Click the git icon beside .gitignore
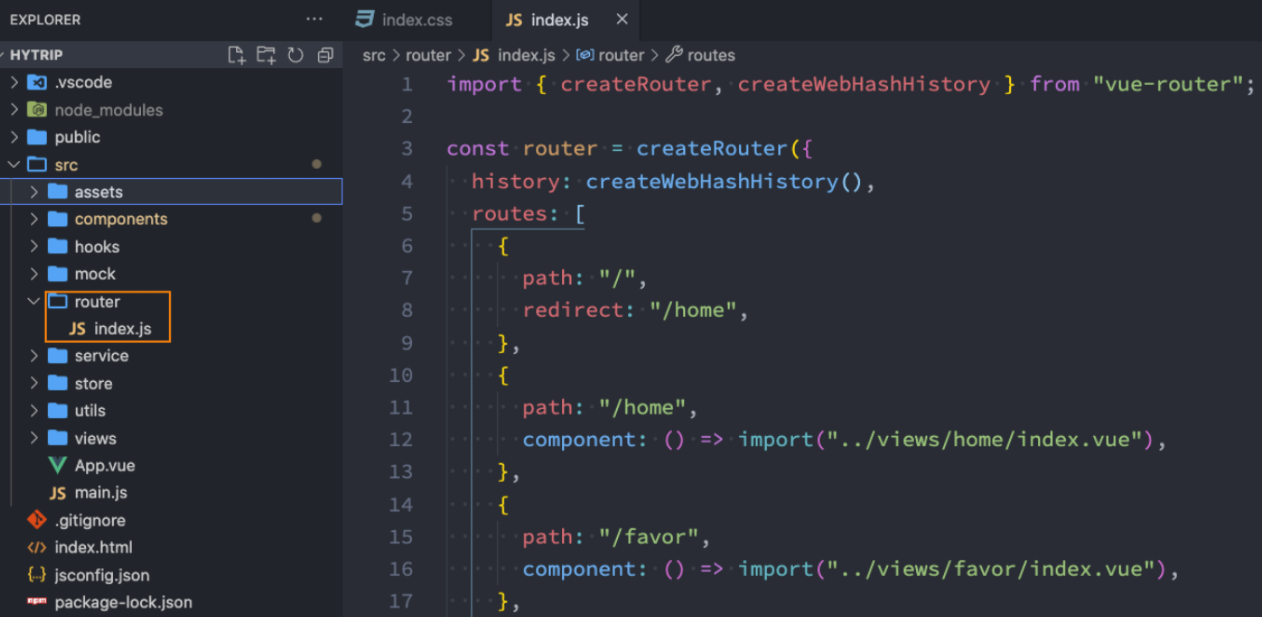This screenshot has width=1262, height=617. (x=37, y=520)
